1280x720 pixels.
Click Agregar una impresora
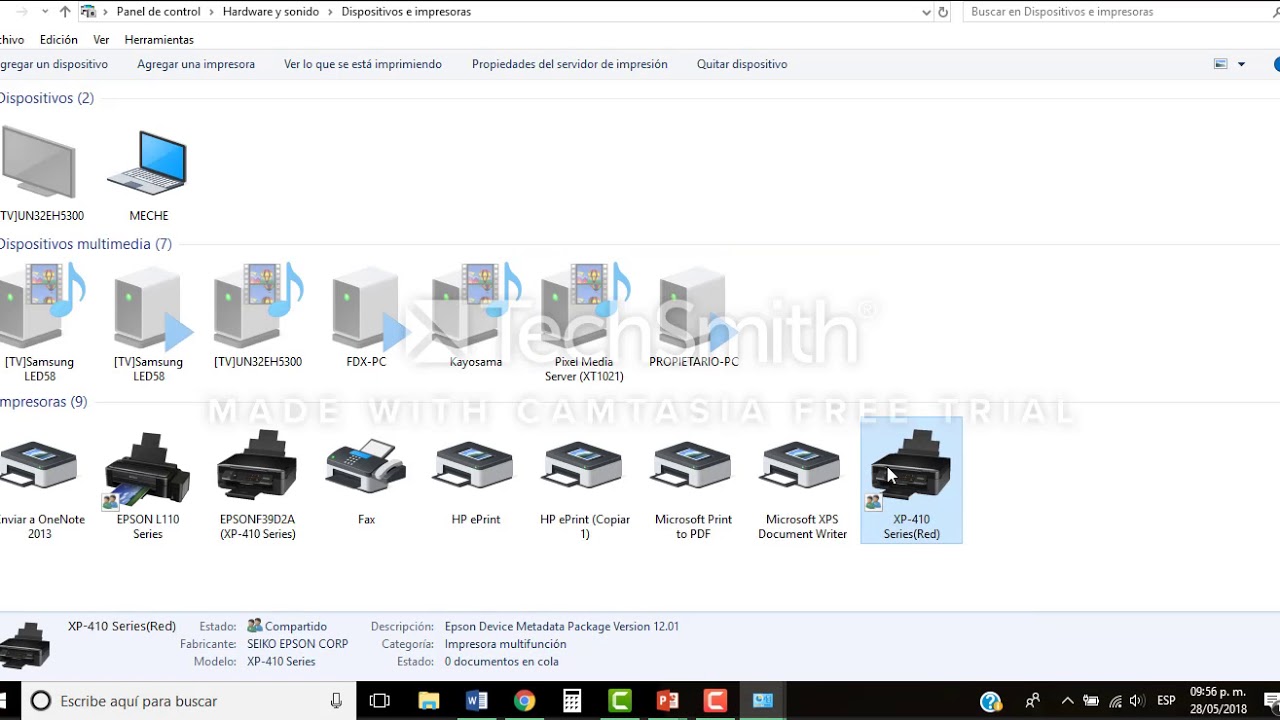tap(196, 64)
